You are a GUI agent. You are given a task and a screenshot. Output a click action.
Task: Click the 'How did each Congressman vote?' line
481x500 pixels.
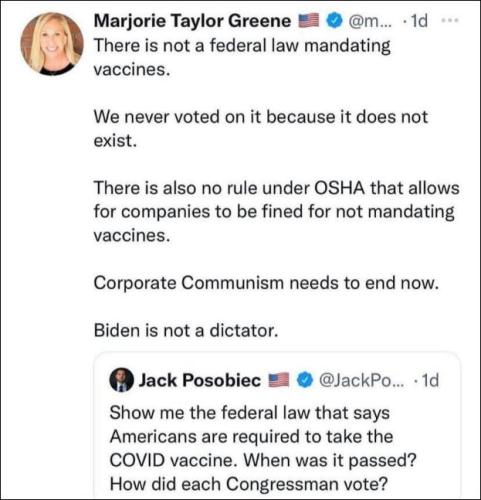click(x=249, y=484)
